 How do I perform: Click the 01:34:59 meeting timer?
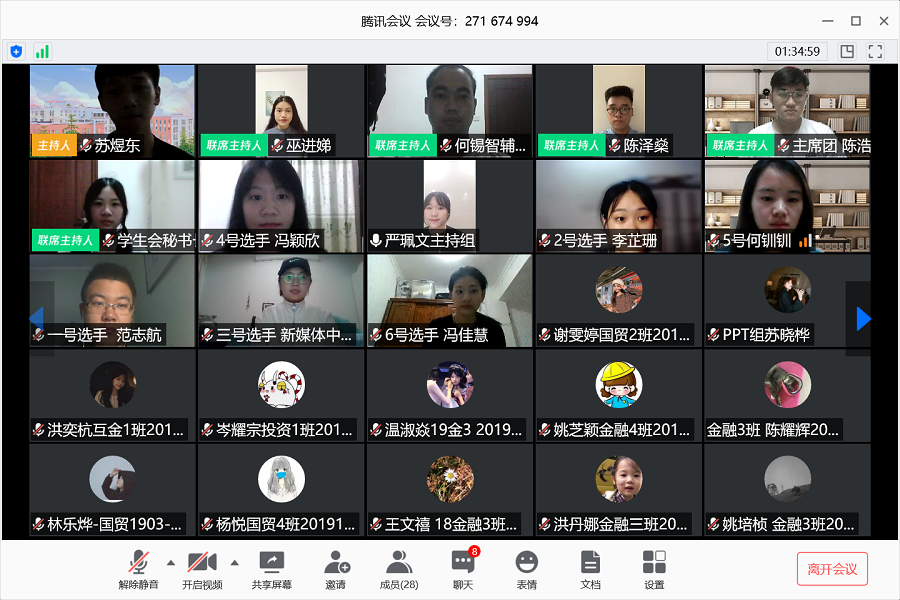pyautogui.click(x=797, y=51)
